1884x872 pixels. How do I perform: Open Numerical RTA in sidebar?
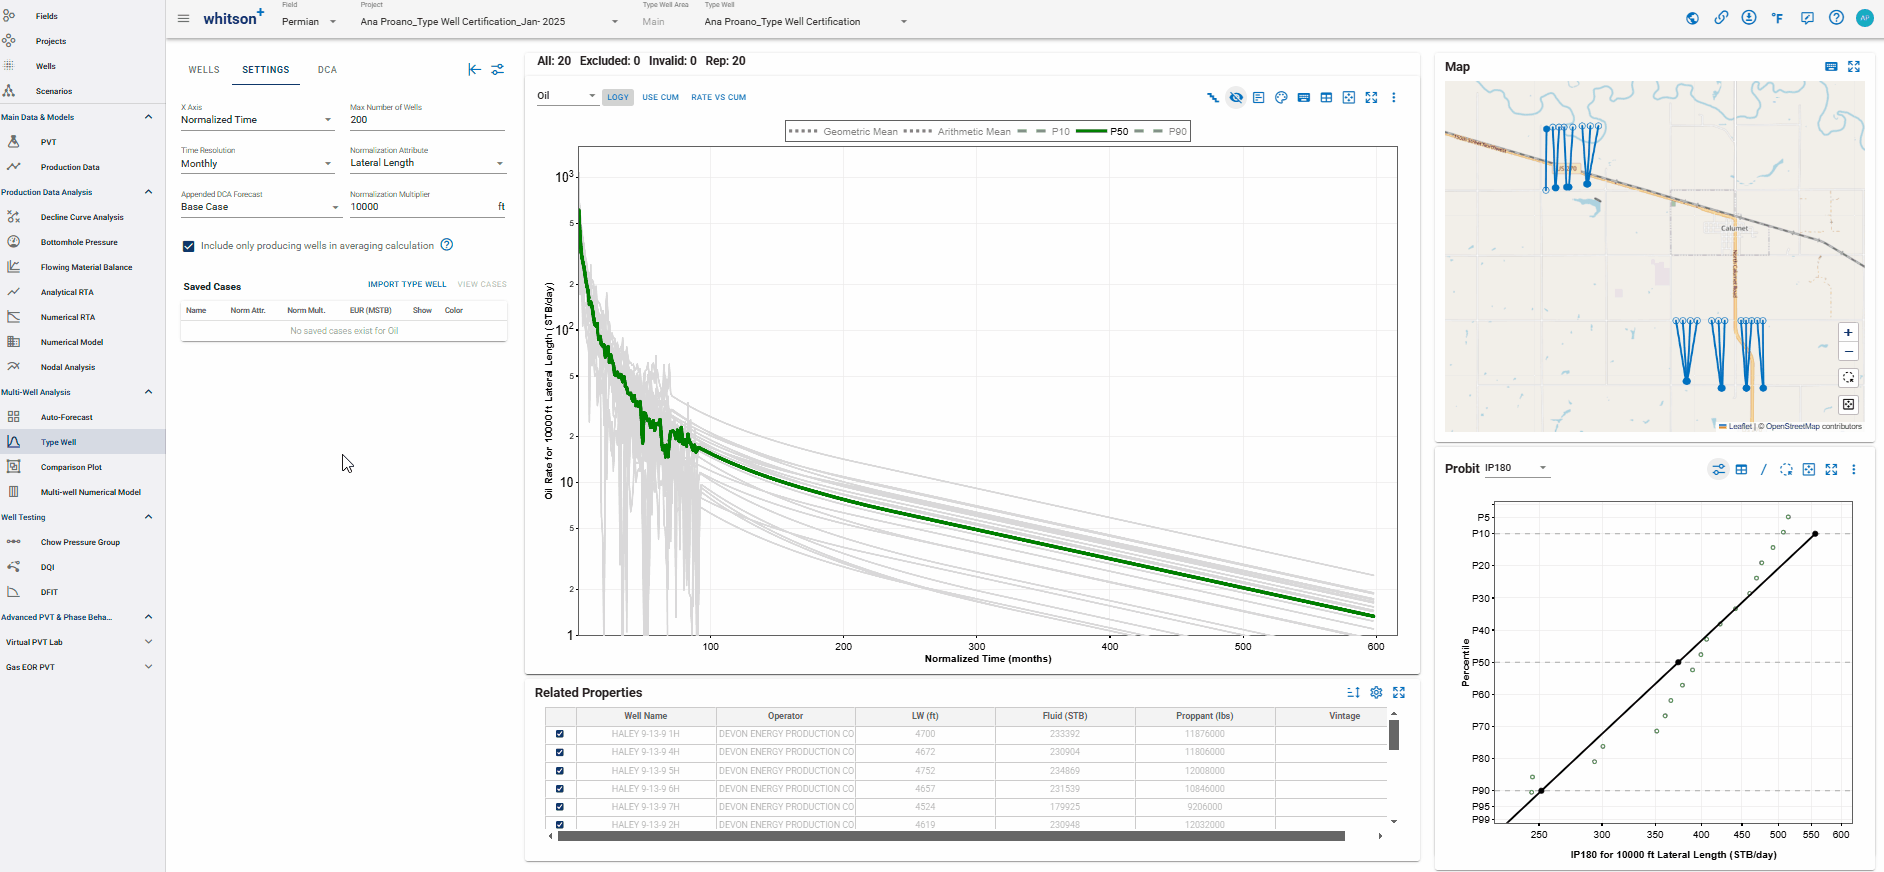[68, 317]
